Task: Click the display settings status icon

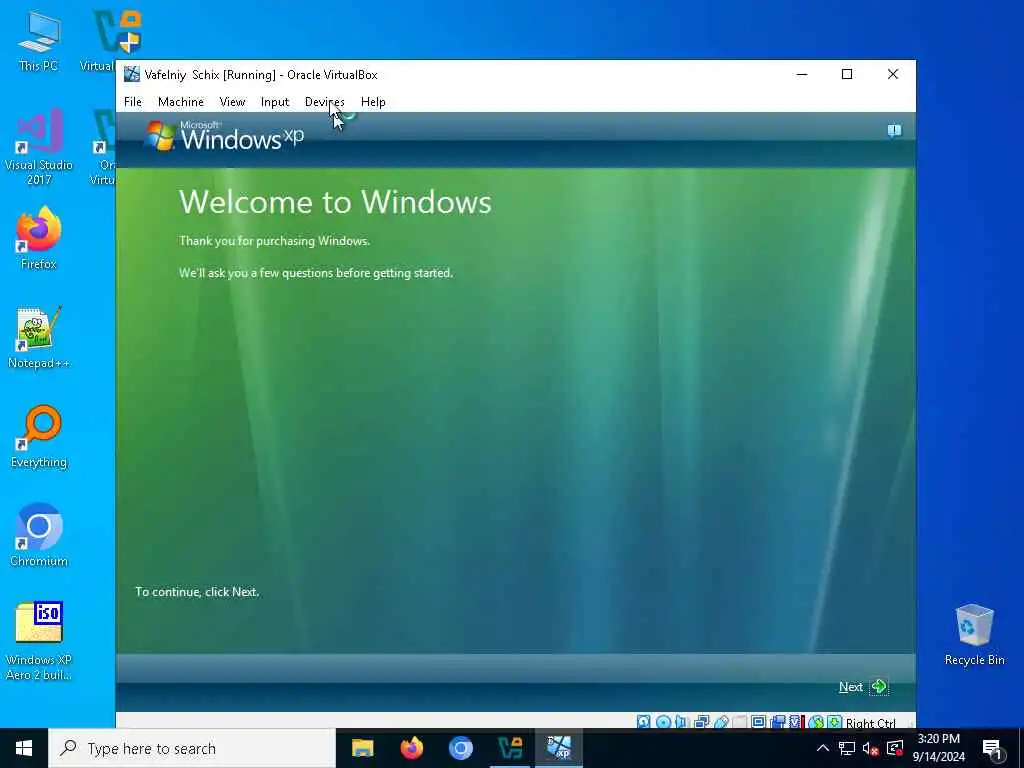Action: tap(758, 722)
